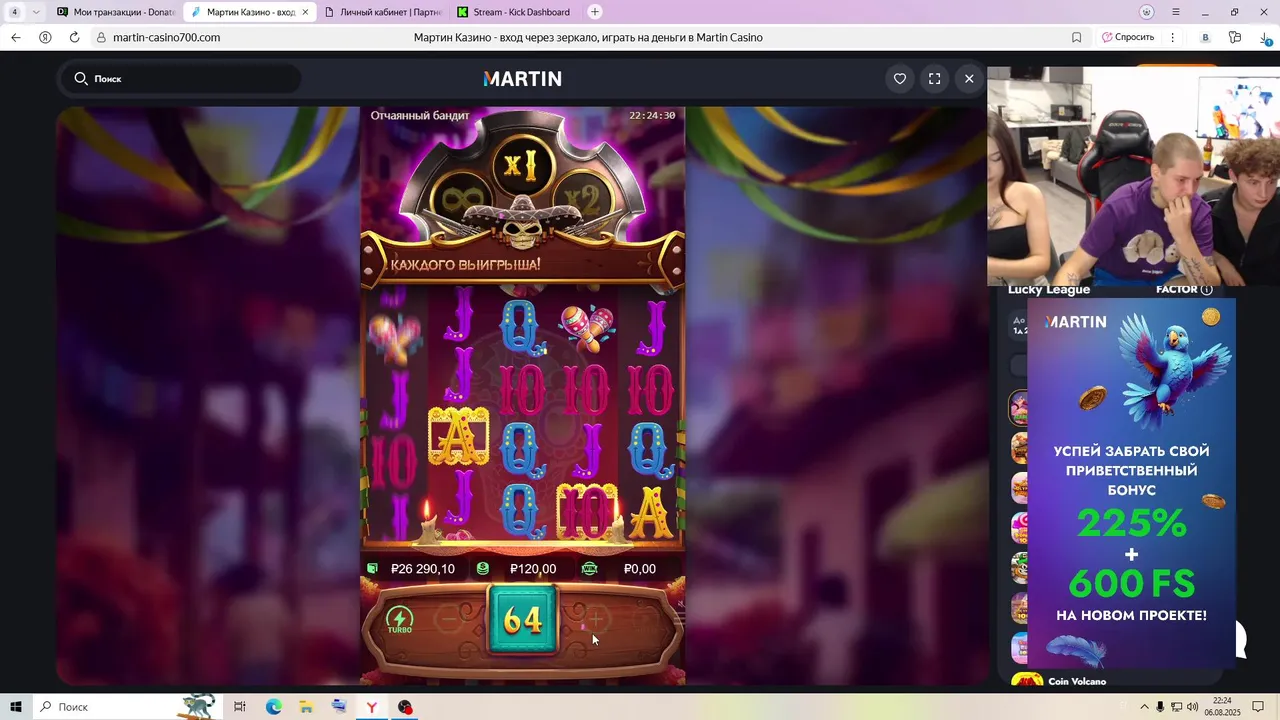Click the win amount icon
The image size is (1280, 720).
[590, 569]
